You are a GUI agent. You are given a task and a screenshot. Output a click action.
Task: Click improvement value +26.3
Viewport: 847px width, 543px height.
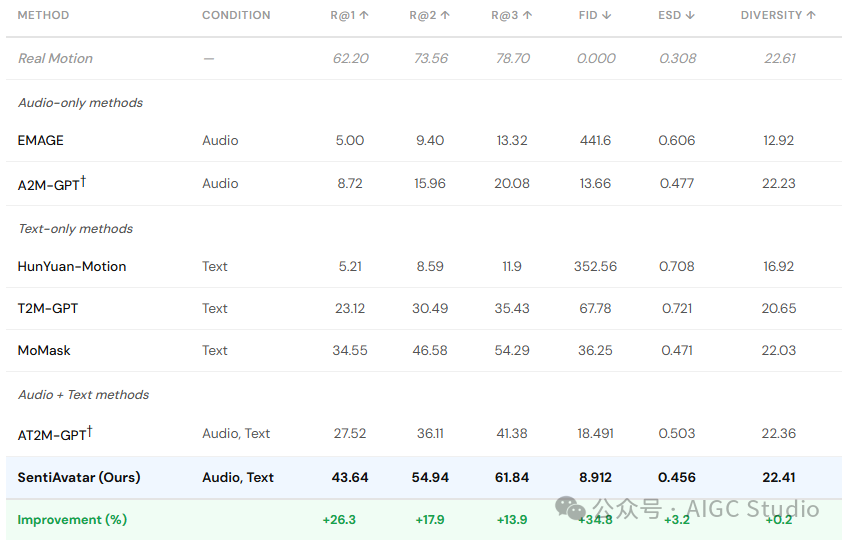[339, 520]
